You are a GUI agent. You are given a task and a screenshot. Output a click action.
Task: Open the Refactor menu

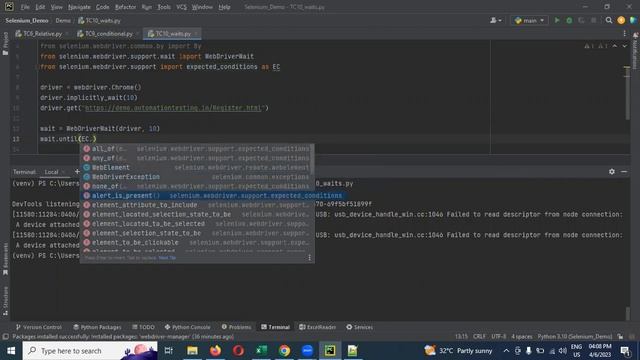coord(125,7)
